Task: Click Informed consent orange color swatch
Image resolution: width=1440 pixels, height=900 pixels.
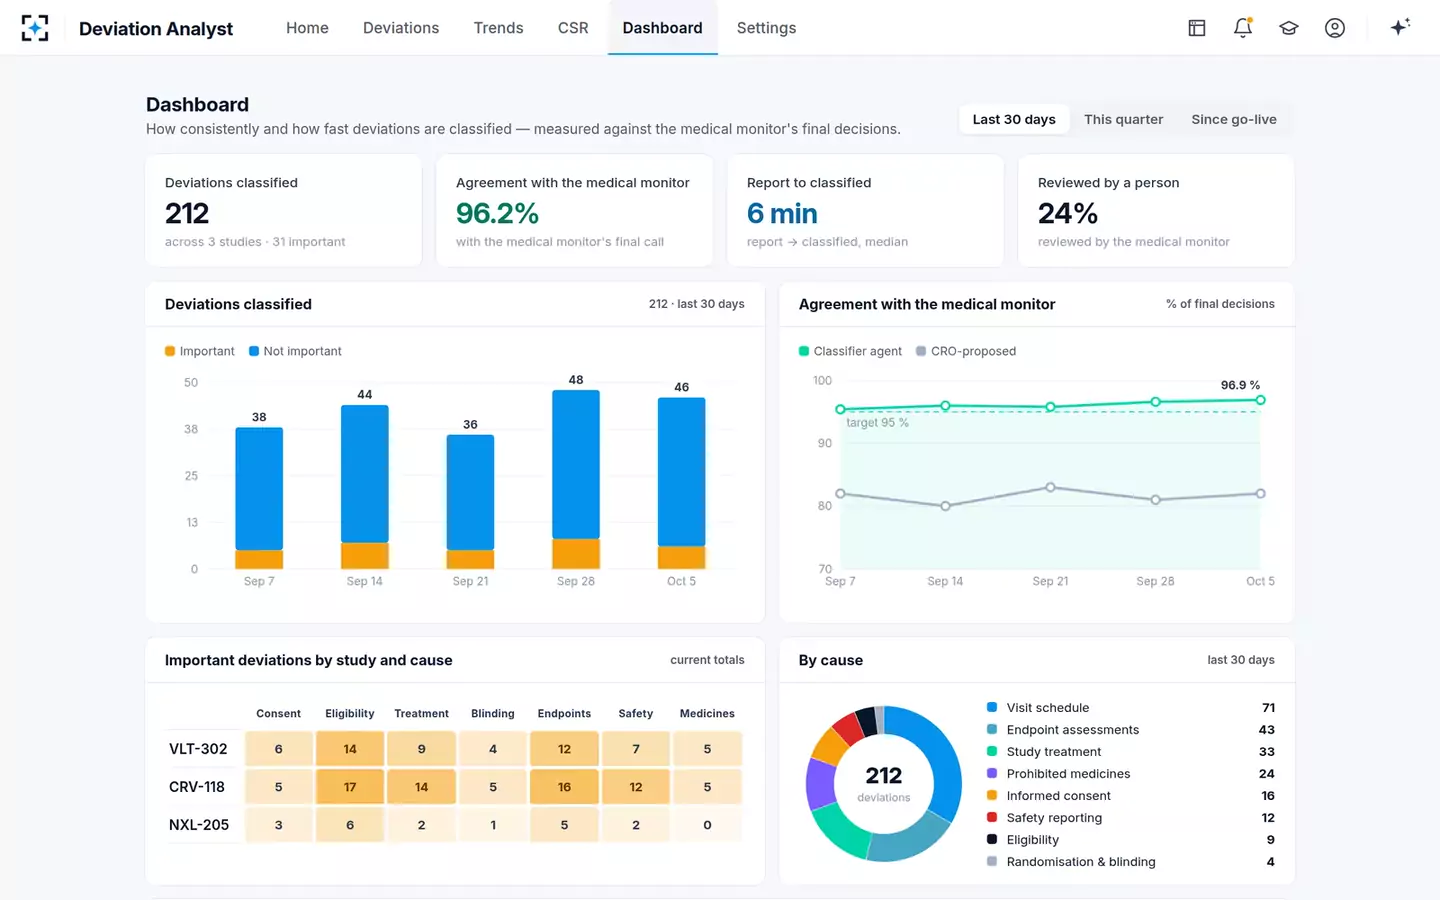Action: pos(992,795)
